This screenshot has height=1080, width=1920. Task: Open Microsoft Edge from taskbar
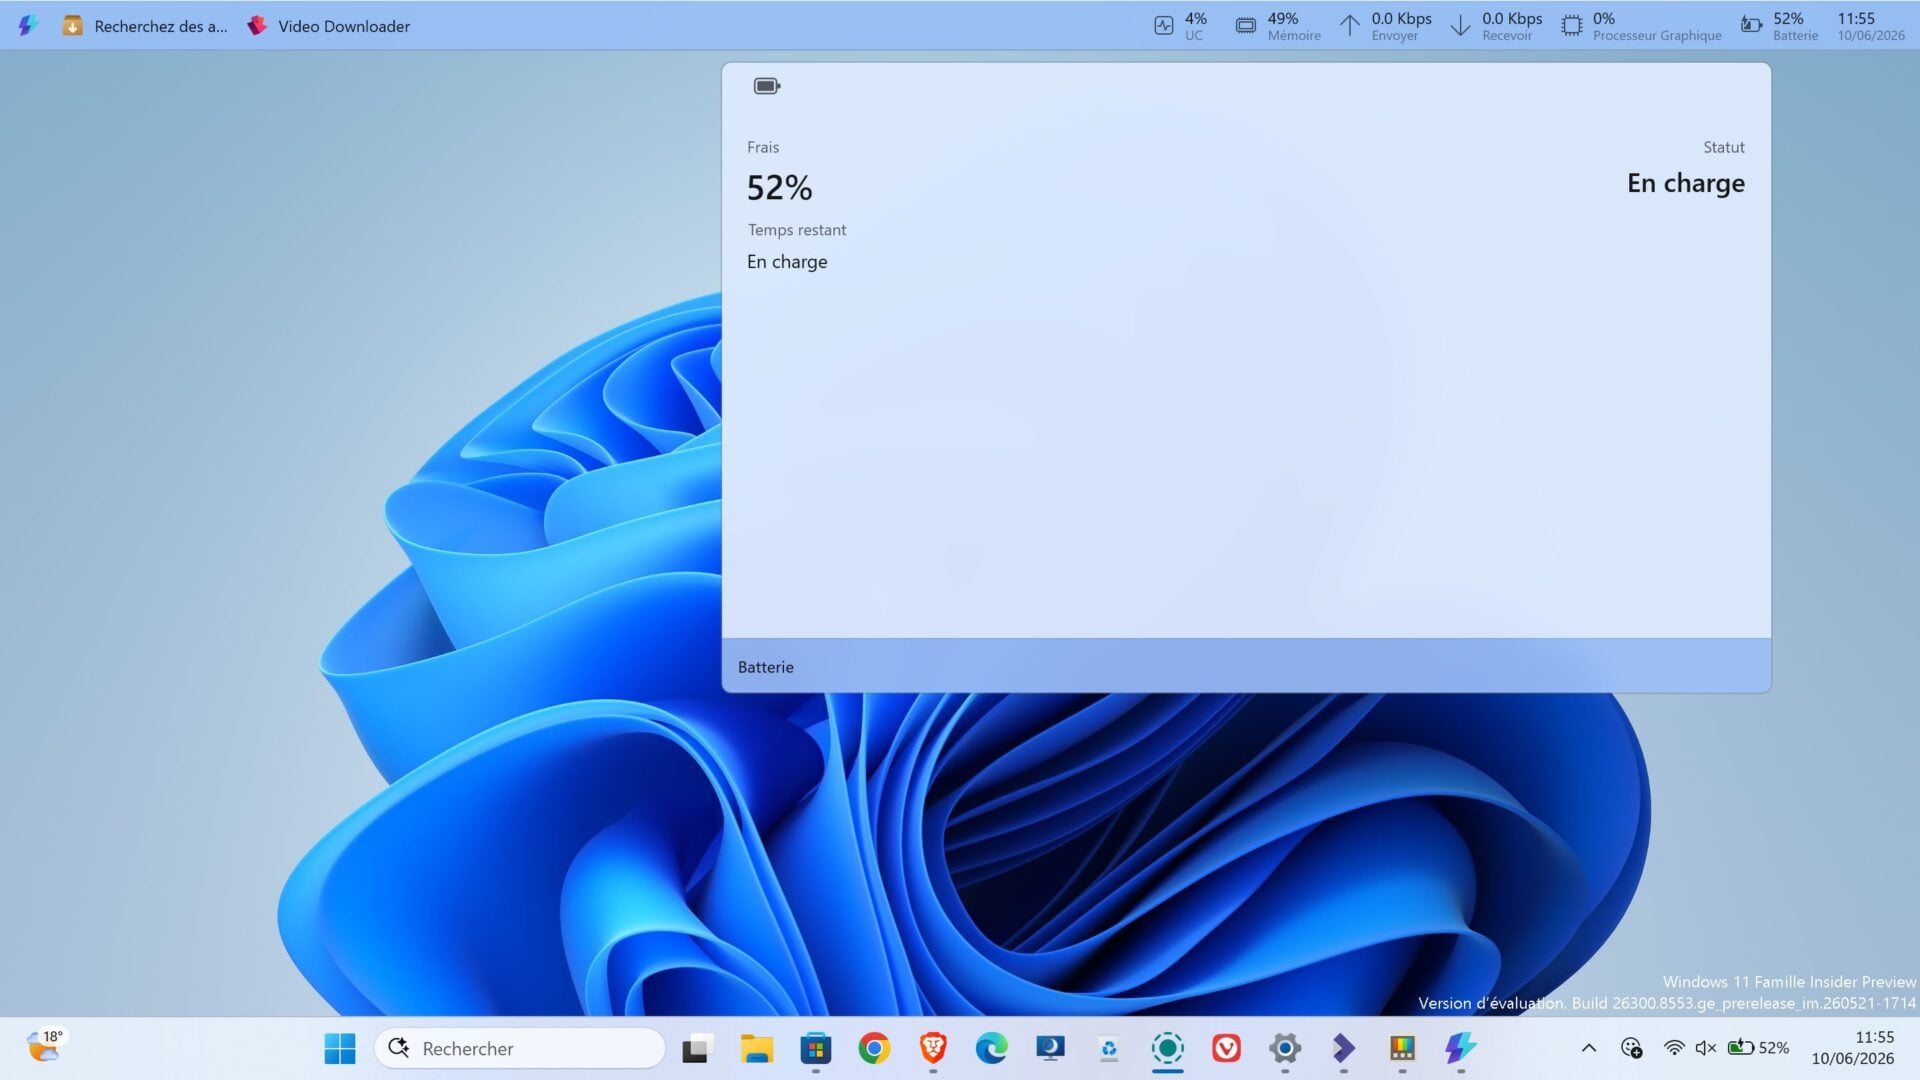pyautogui.click(x=992, y=1048)
